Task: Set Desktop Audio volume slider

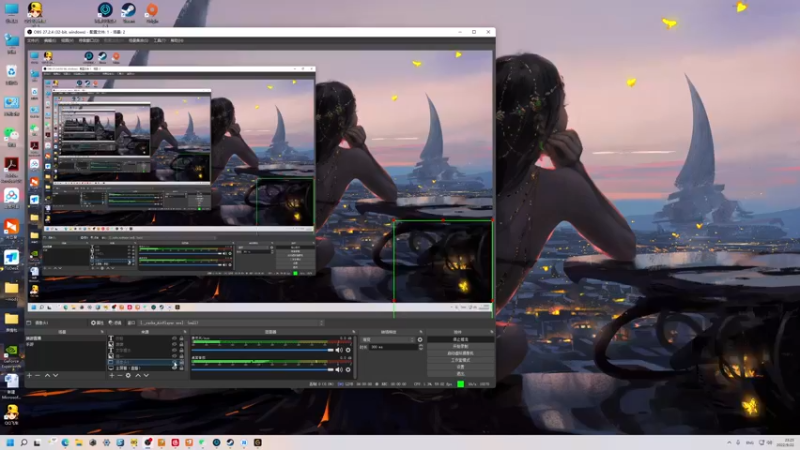Action: (x=263, y=369)
